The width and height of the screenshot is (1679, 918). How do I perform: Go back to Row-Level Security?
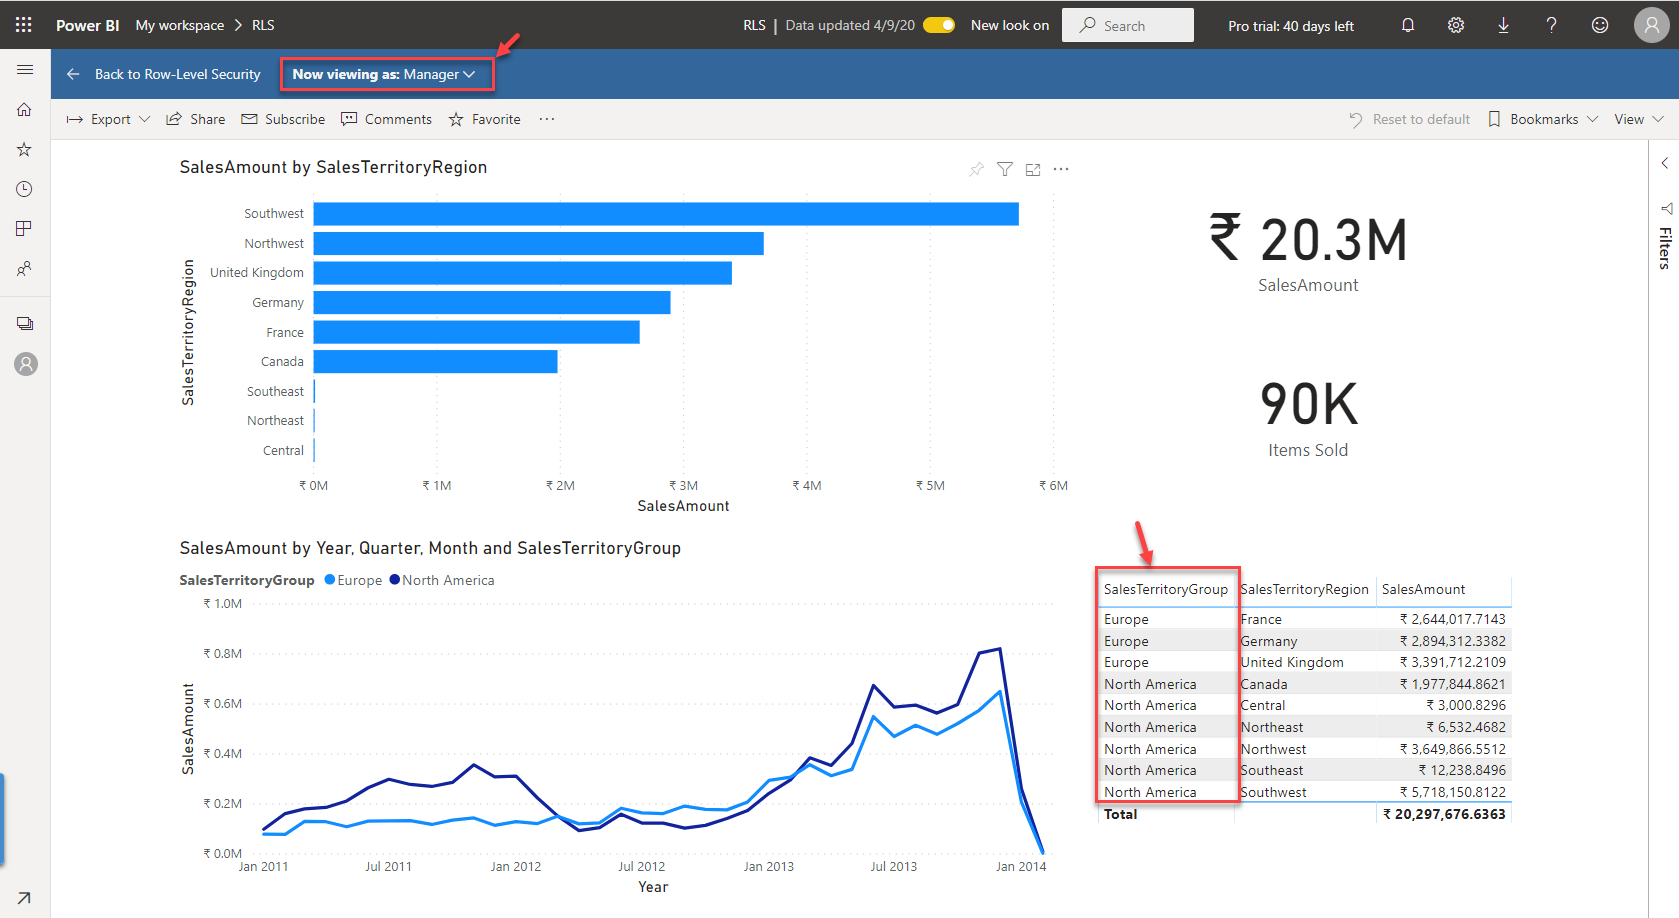pyautogui.click(x=164, y=74)
